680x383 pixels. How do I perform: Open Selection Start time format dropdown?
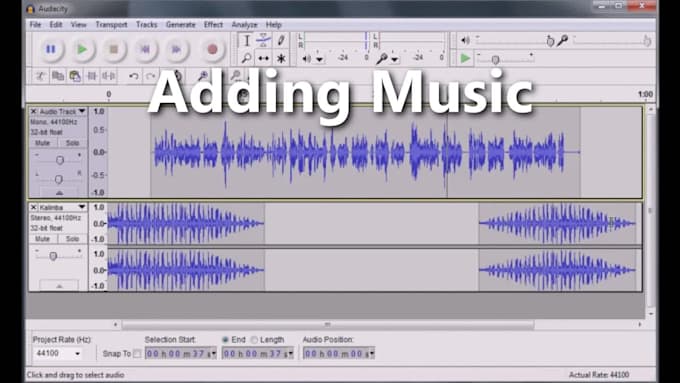214,354
